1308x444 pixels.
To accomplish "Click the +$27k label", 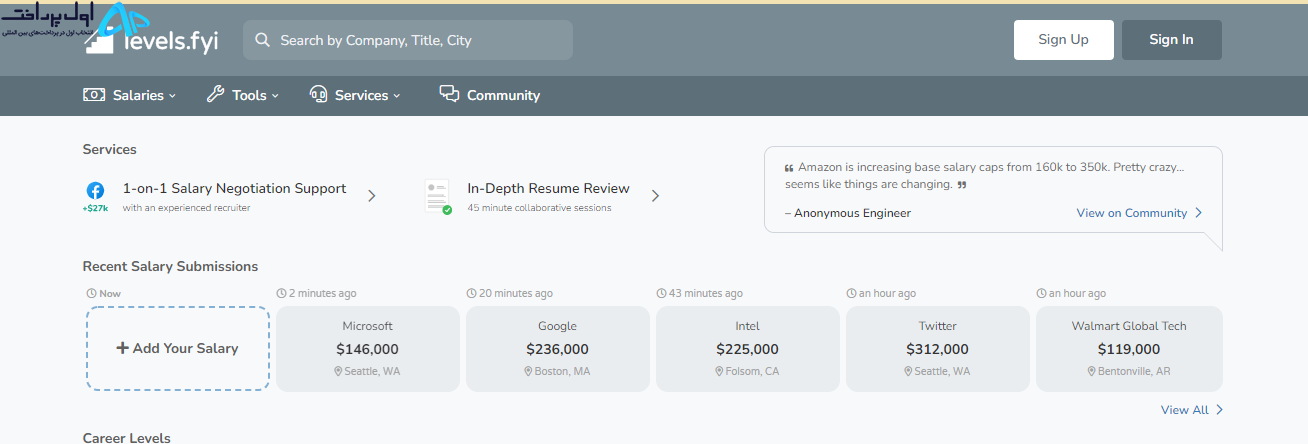I will (x=95, y=208).
